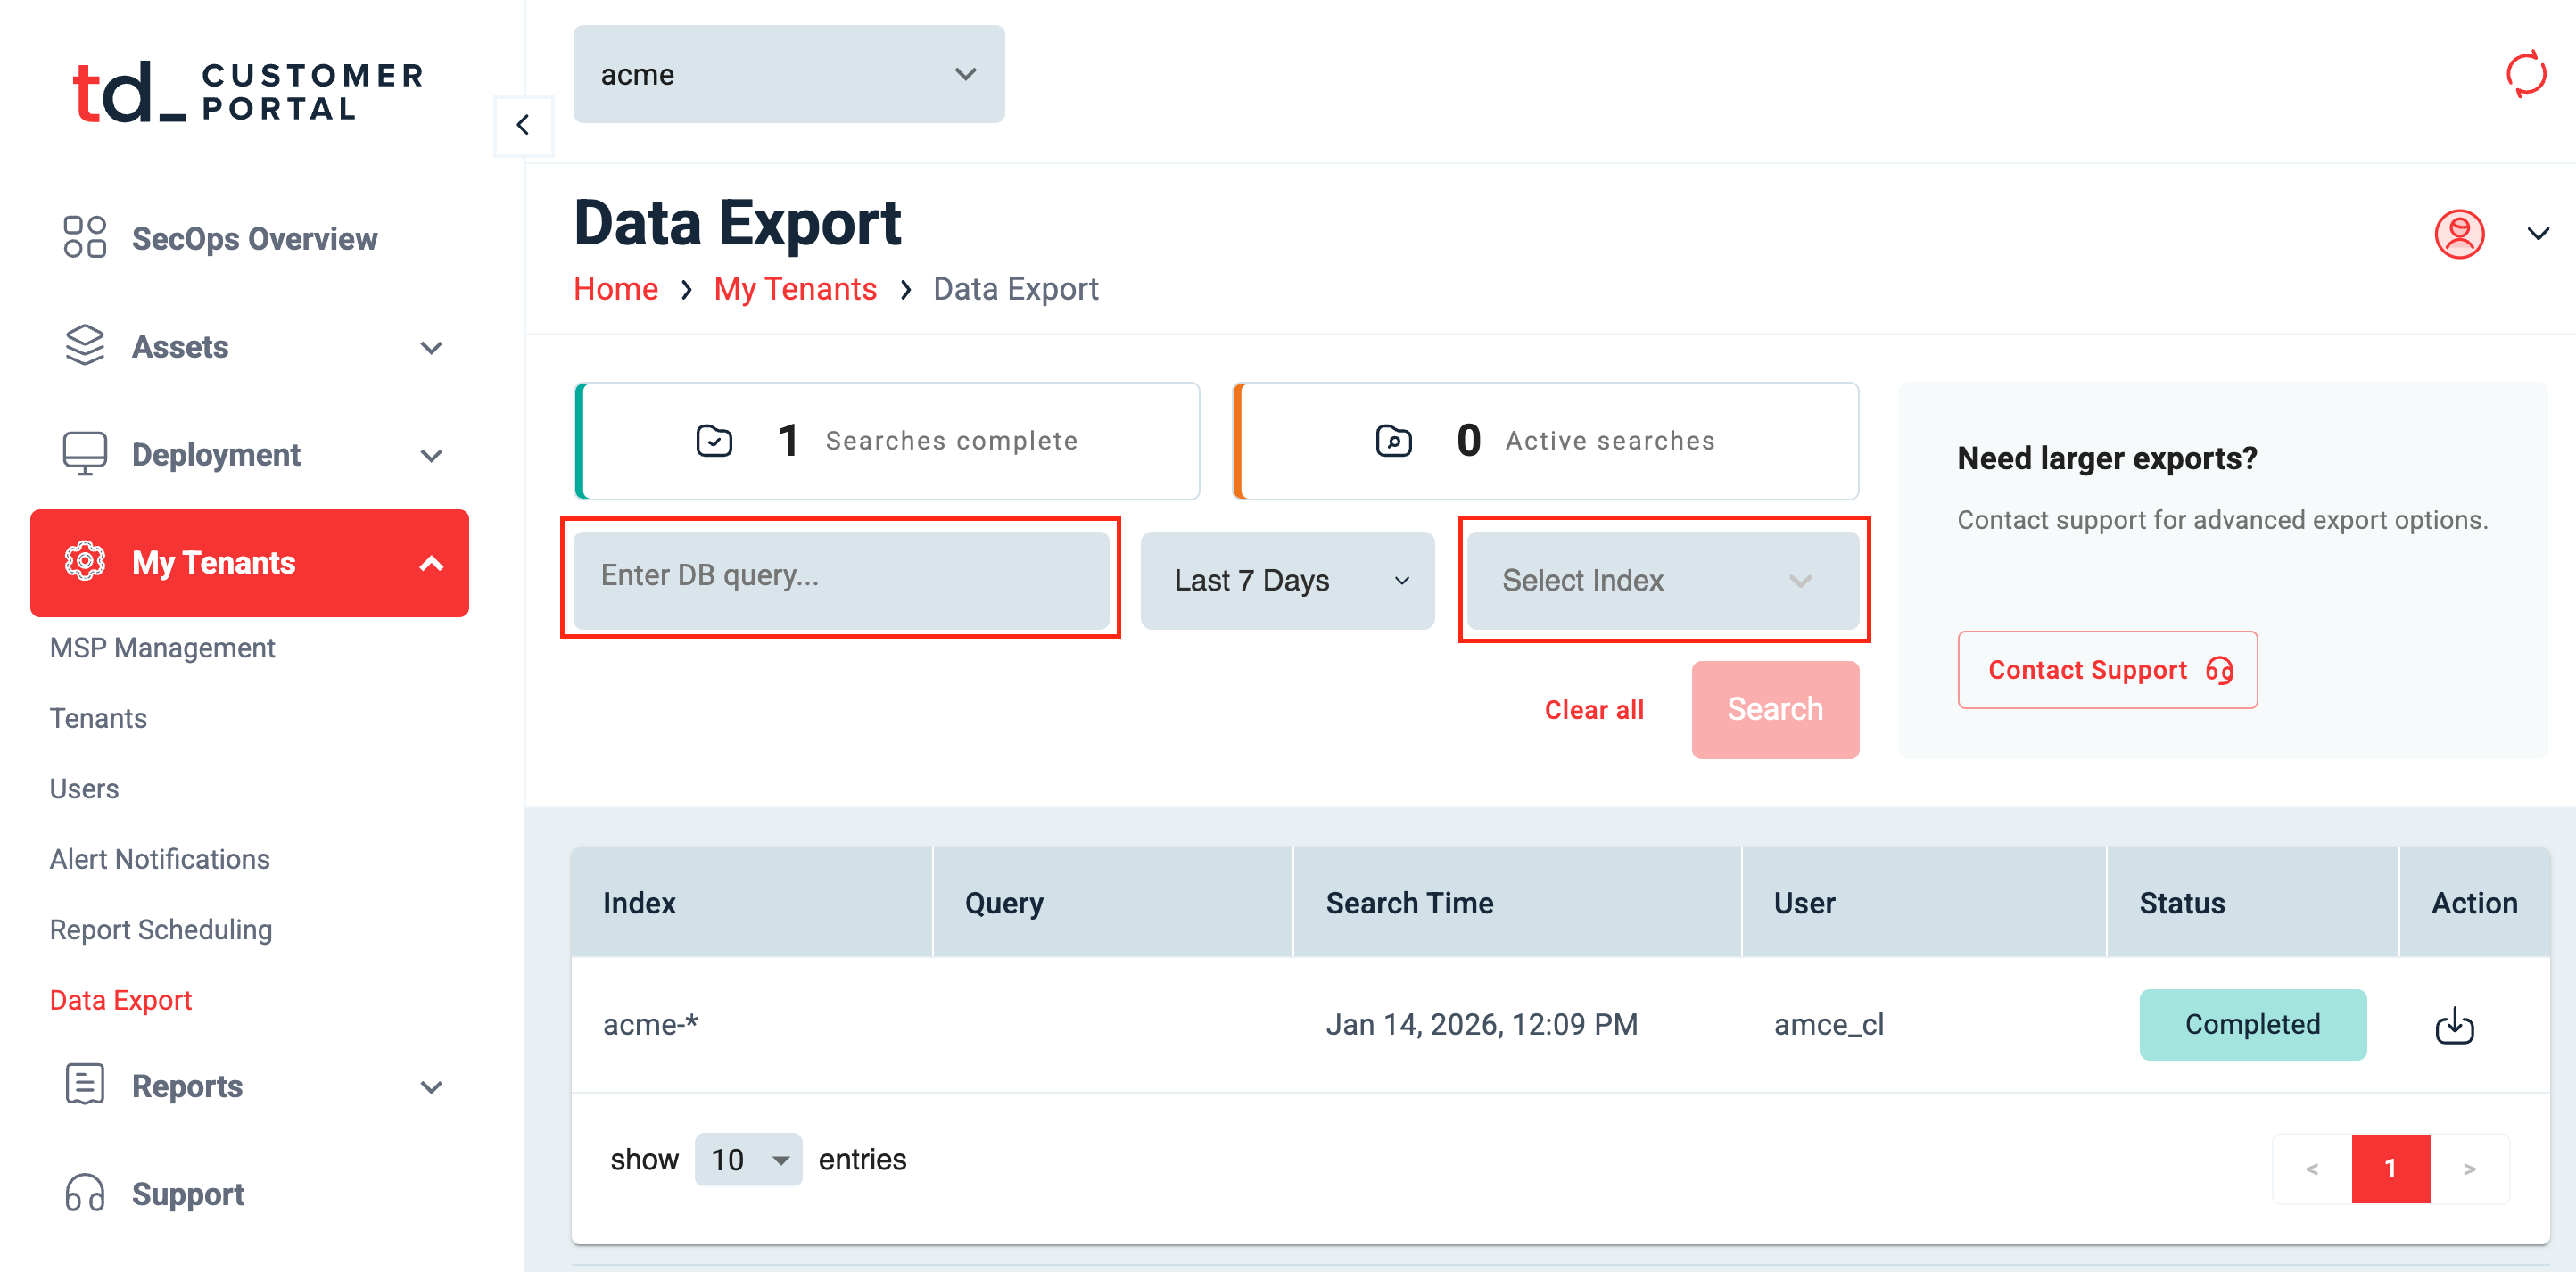Open the Select Index dropdown
Viewport: 2576px width, 1272px height.
[x=1662, y=580]
